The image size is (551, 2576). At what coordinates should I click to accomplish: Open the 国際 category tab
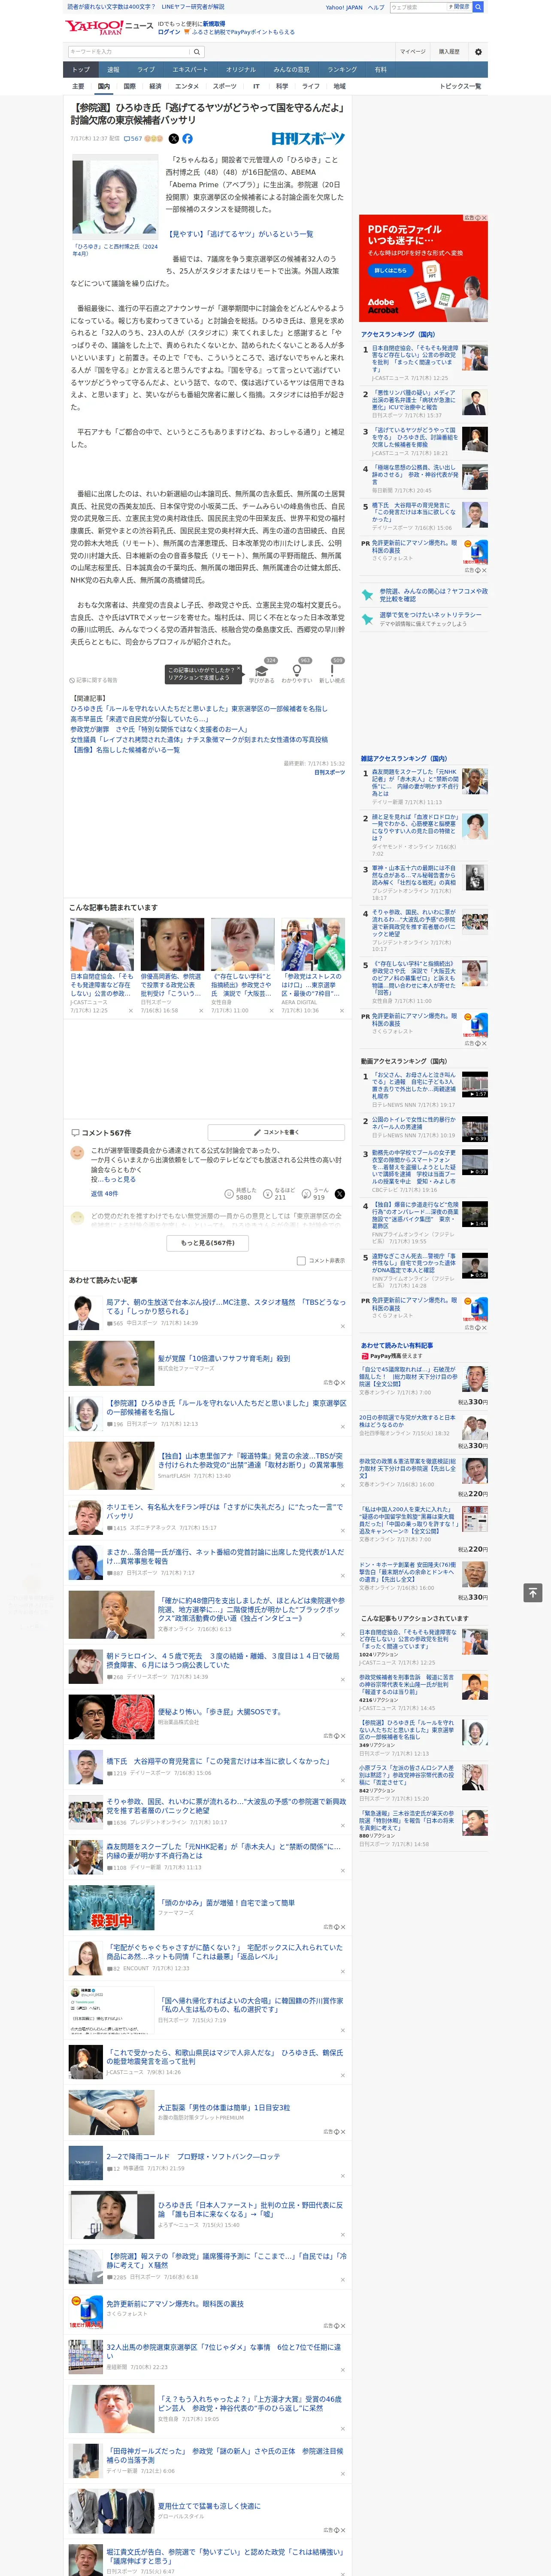129,86
